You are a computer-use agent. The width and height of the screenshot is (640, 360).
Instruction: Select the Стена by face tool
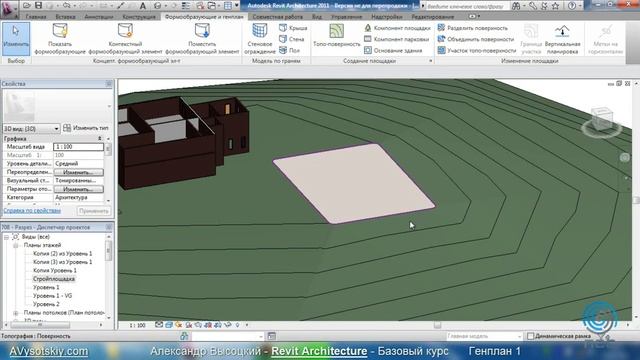[x=292, y=39]
